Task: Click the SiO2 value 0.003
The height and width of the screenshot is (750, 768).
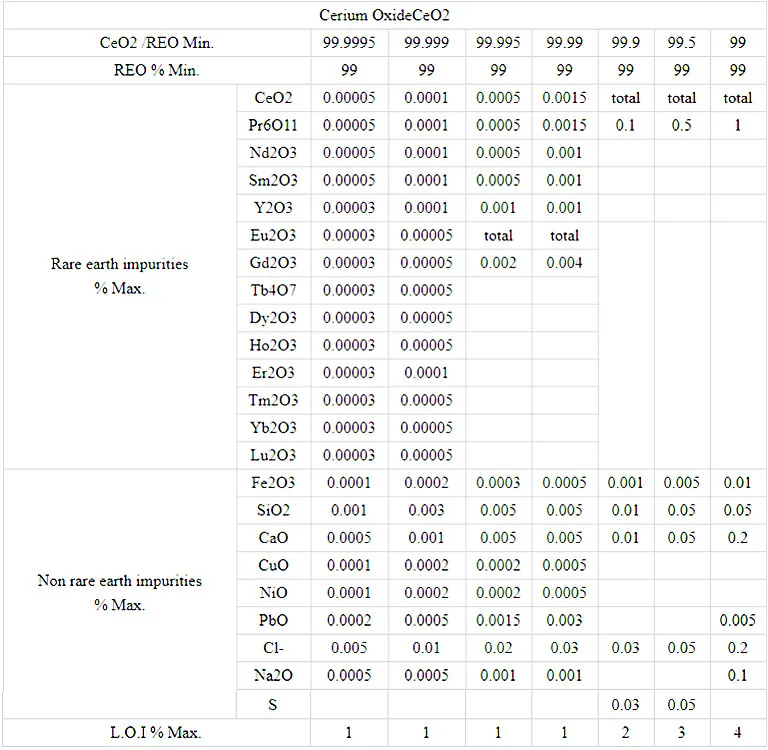Action: 427,510
